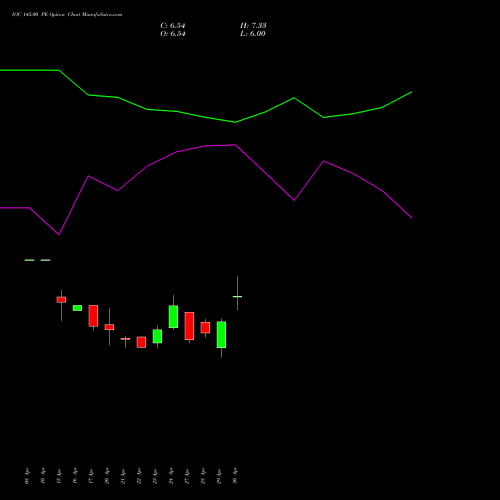The width and height of the screenshot is (500, 500).
Task: Click the chart title text at top left
Action: [67, 15]
